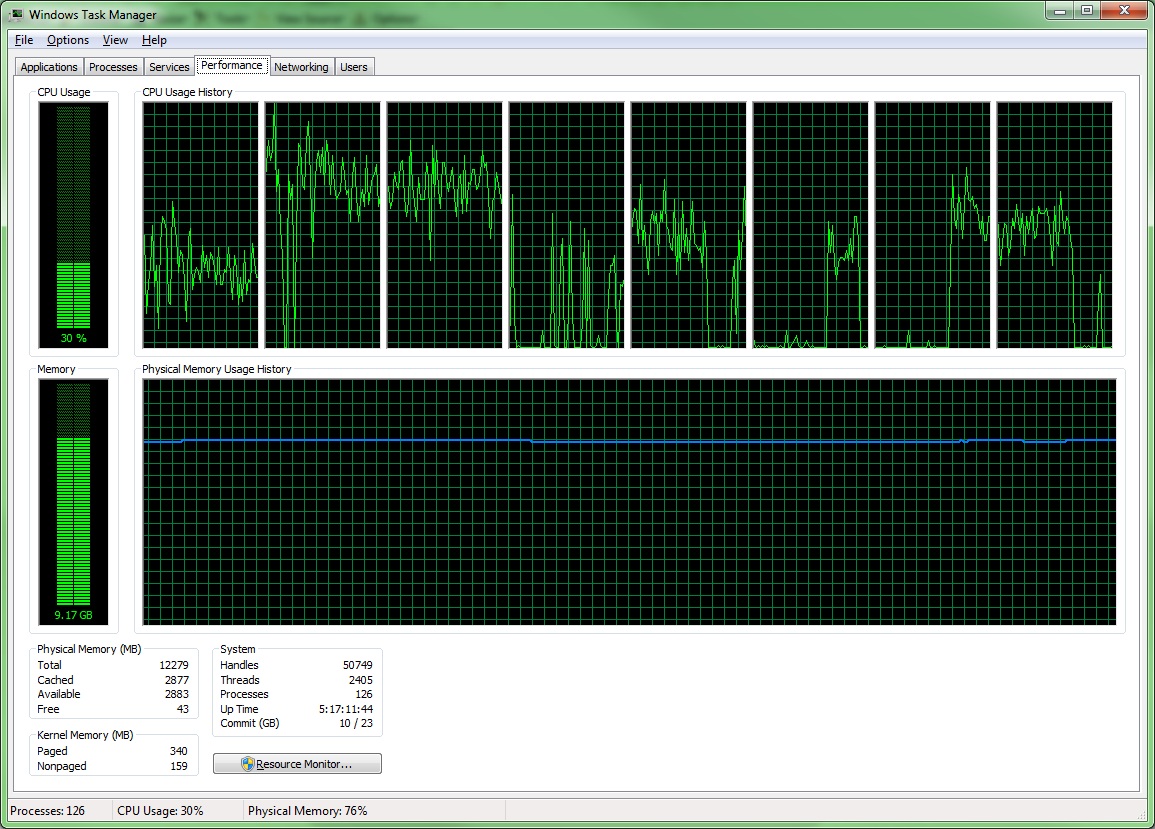This screenshot has height=829, width=1155.
Task: Switch to the Networking tab
Action: [x=301, y=67]
